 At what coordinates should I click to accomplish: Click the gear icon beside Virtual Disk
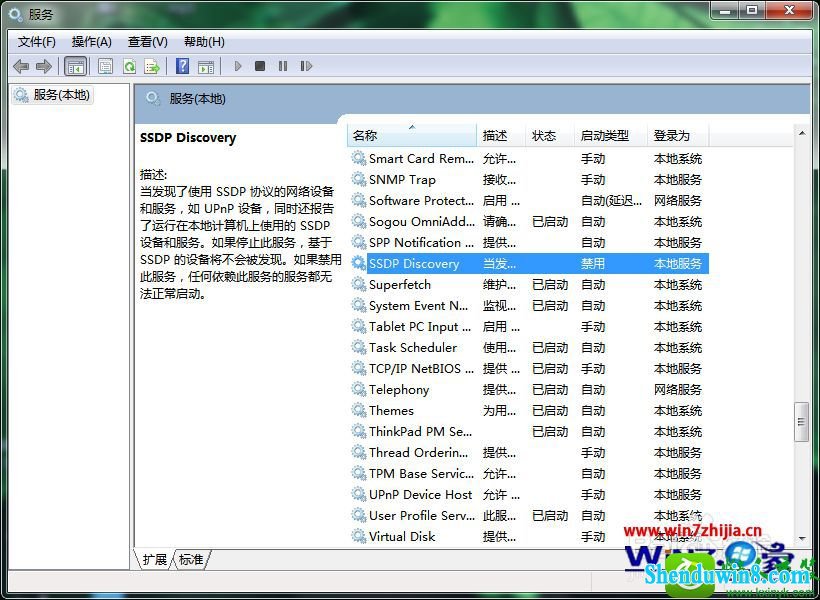coord(359,536)
